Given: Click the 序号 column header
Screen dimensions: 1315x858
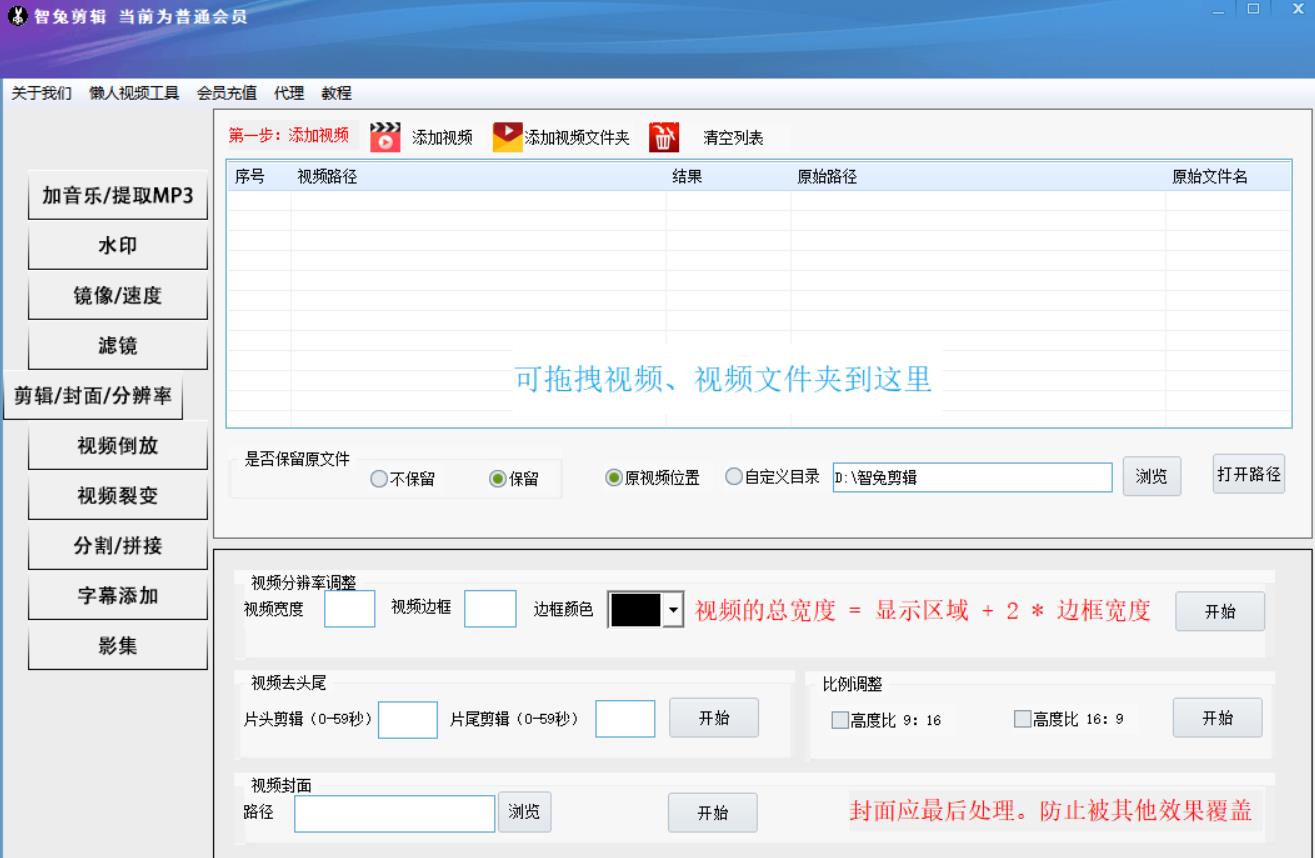Looking at the screenshot, I should [259, 177].
